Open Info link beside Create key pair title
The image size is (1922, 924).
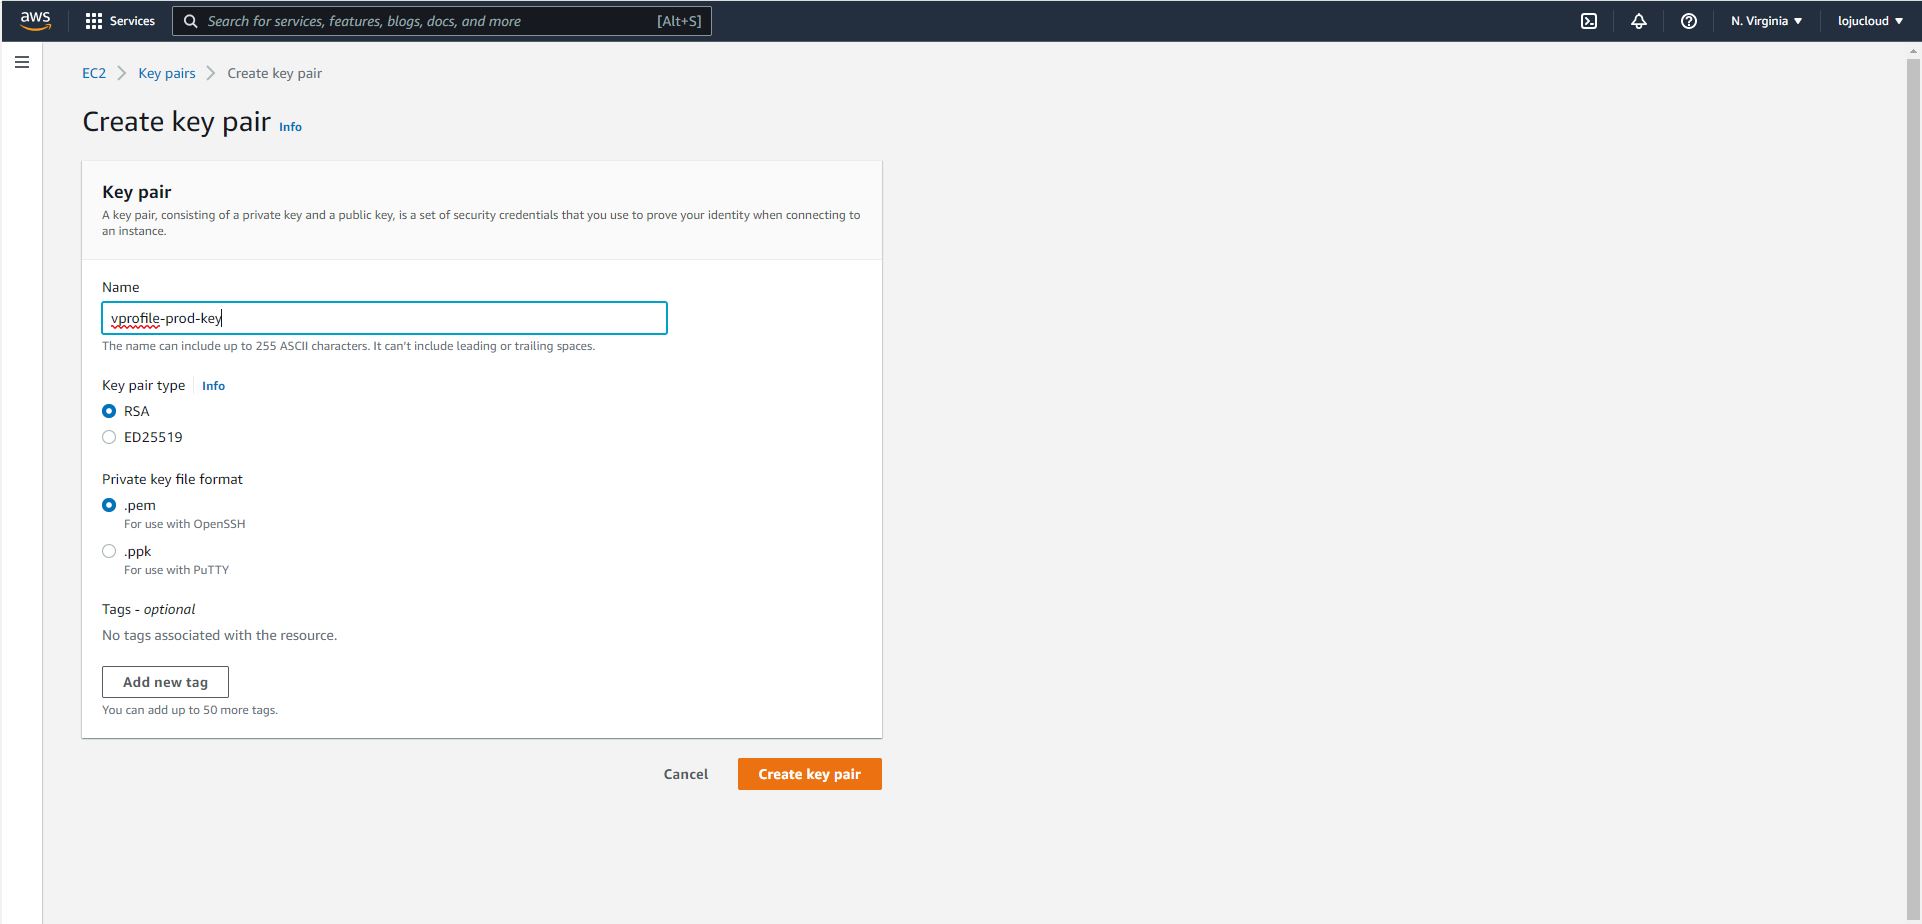point(290,127)
